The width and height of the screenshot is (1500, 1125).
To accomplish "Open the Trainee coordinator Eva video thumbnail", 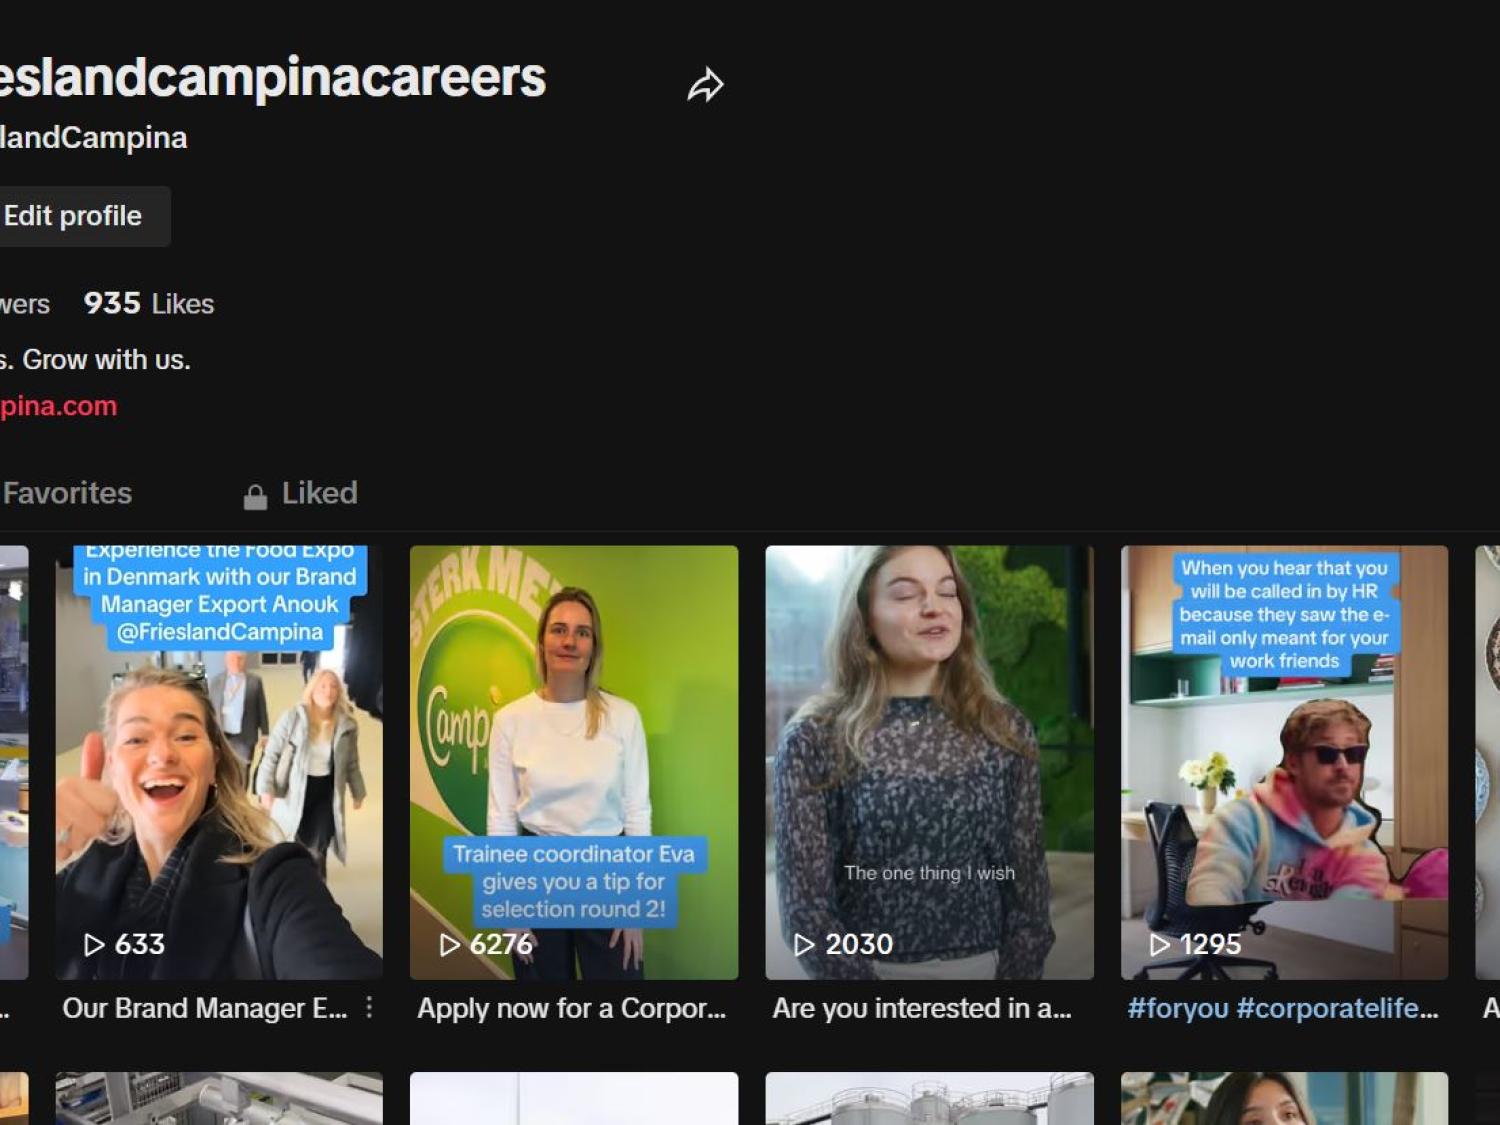I will (574, 762).
